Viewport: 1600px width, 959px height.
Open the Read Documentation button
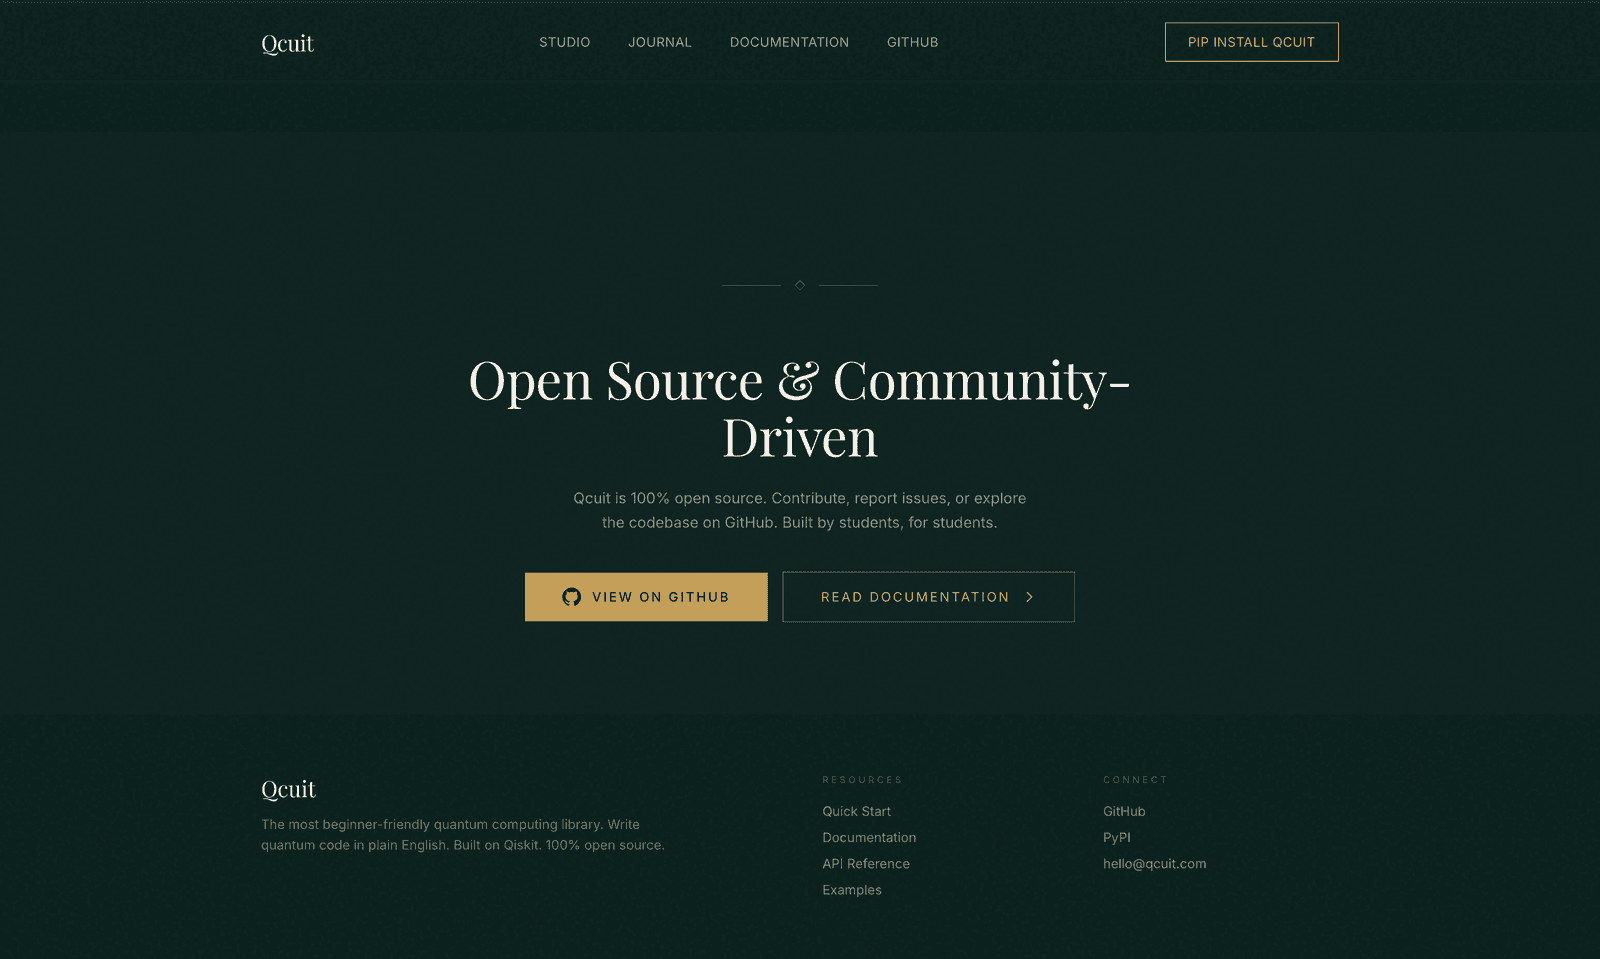928,597
